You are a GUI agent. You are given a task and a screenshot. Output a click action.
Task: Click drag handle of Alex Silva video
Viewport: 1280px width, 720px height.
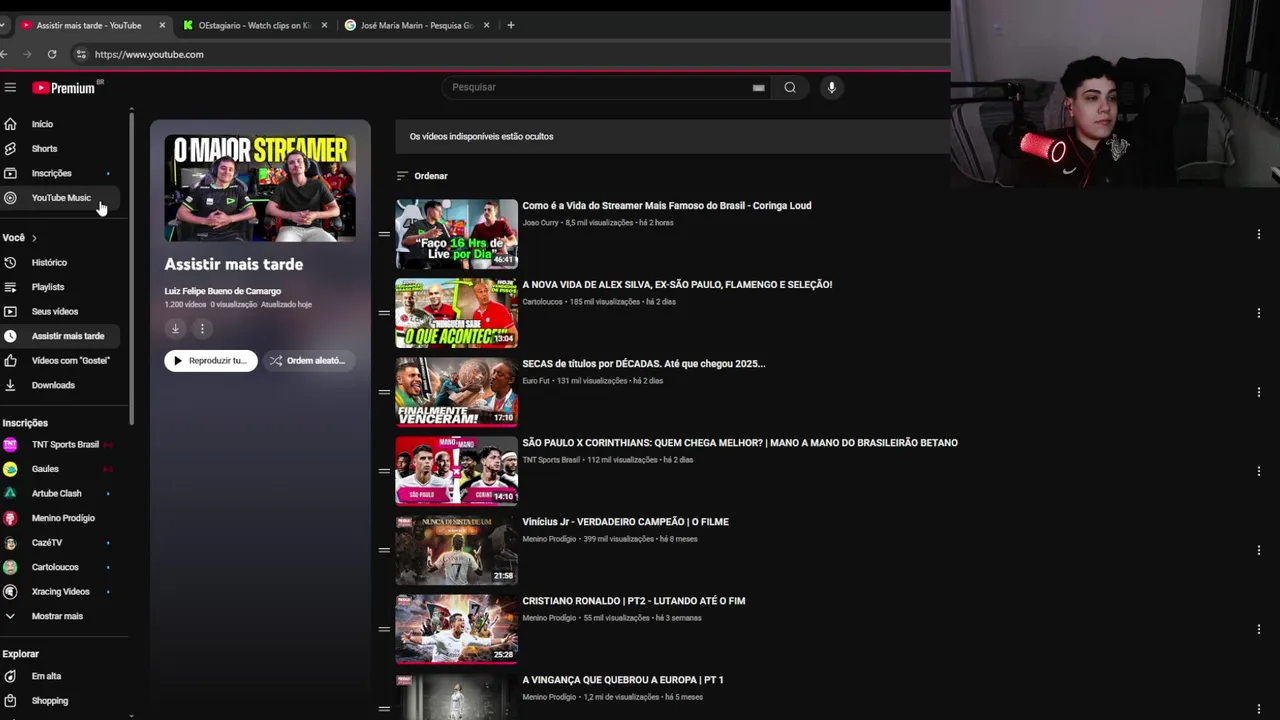(384, 313)
